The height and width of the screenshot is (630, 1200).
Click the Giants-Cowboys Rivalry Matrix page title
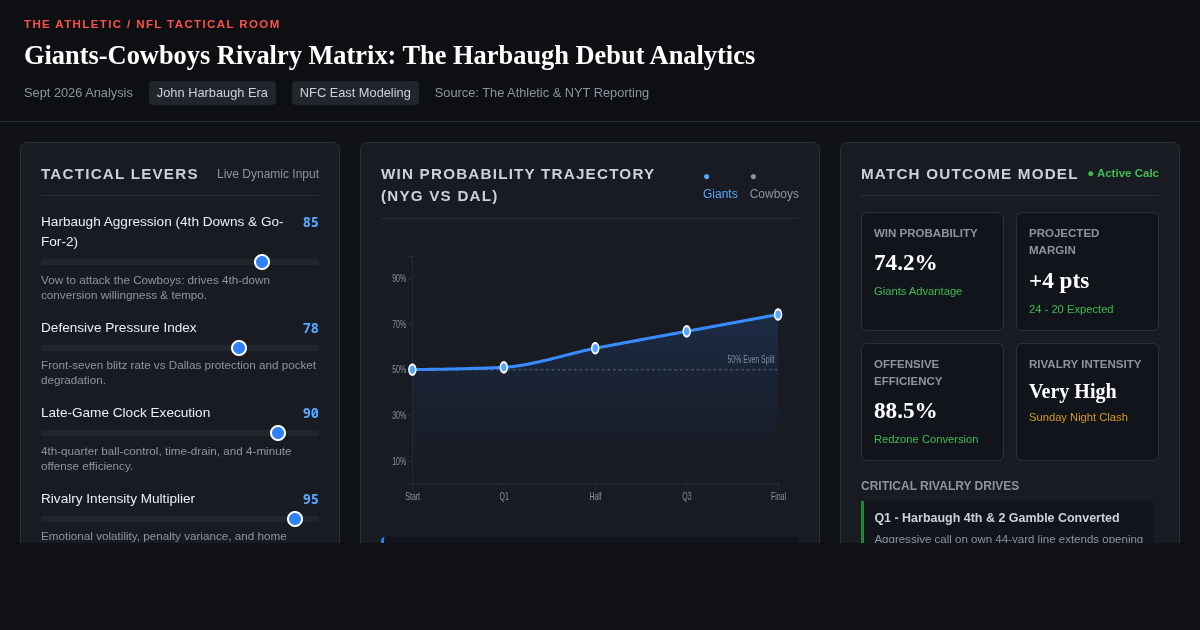[389, 55]
